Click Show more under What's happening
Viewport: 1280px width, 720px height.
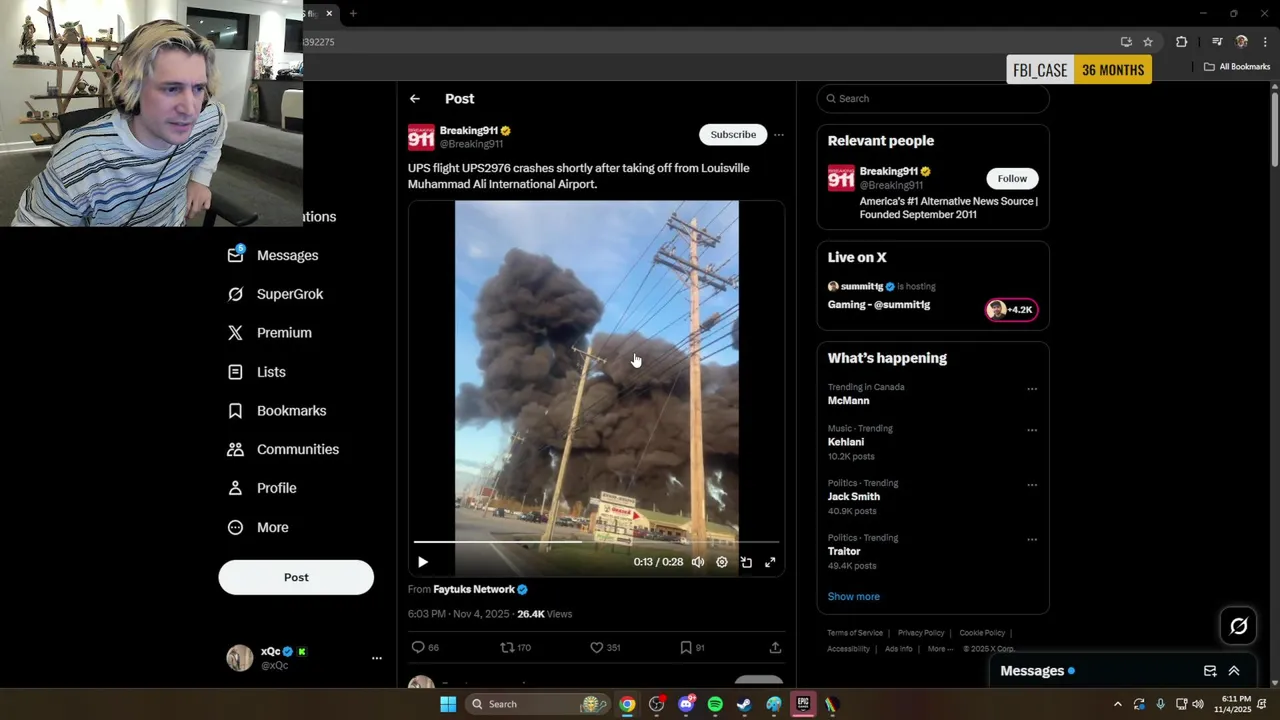coord(854,596)
